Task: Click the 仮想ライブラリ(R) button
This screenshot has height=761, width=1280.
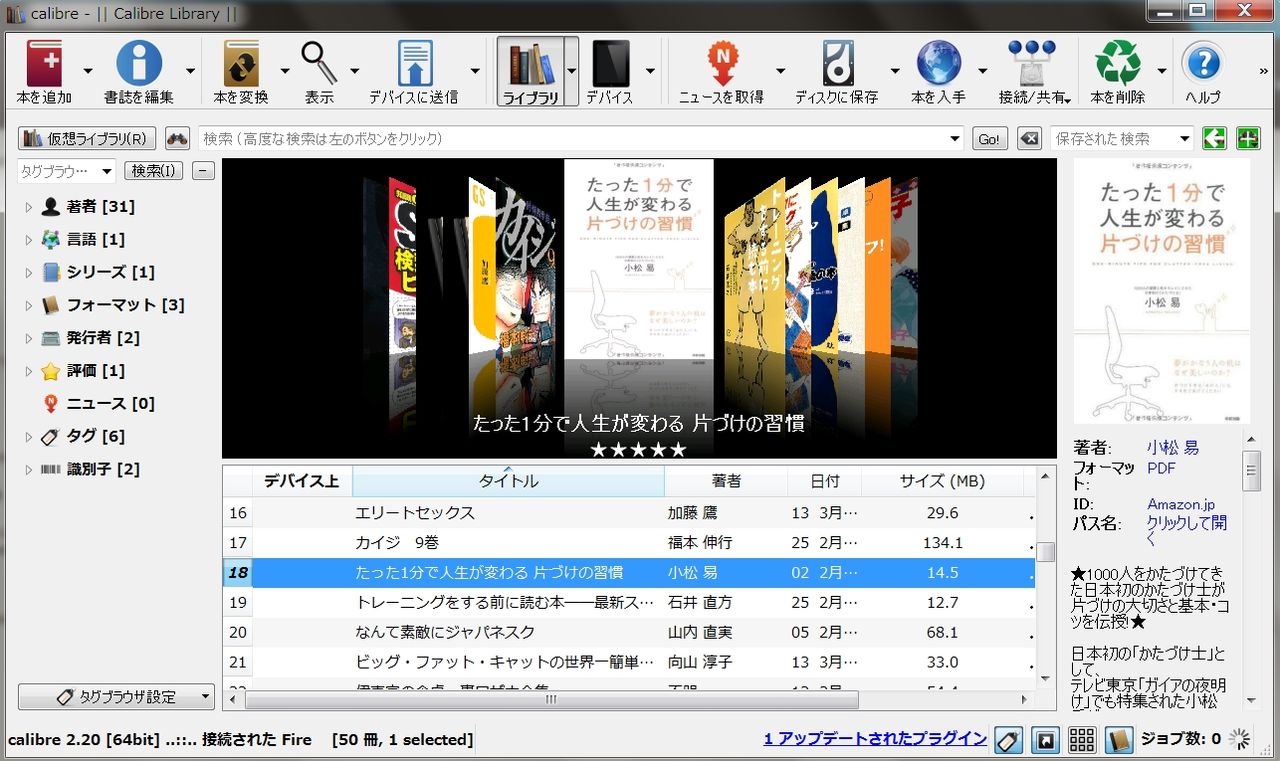Action: [x=88, y=139]
